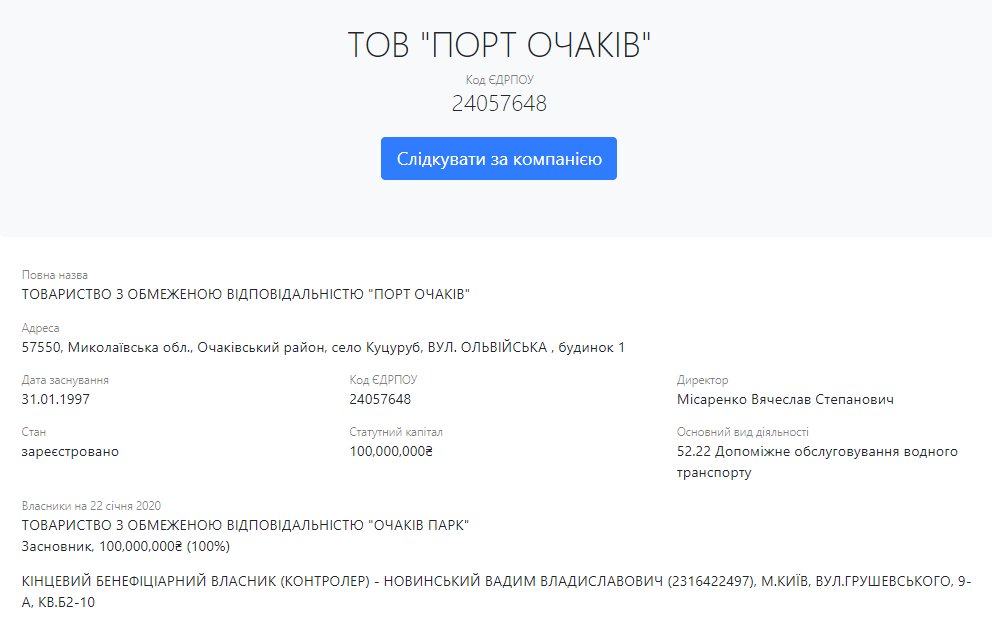Click the ЄДРПОУ code 24057648 under the title
Image resolution: width=992 pixels, height=626 pixels.
point(498,102)
